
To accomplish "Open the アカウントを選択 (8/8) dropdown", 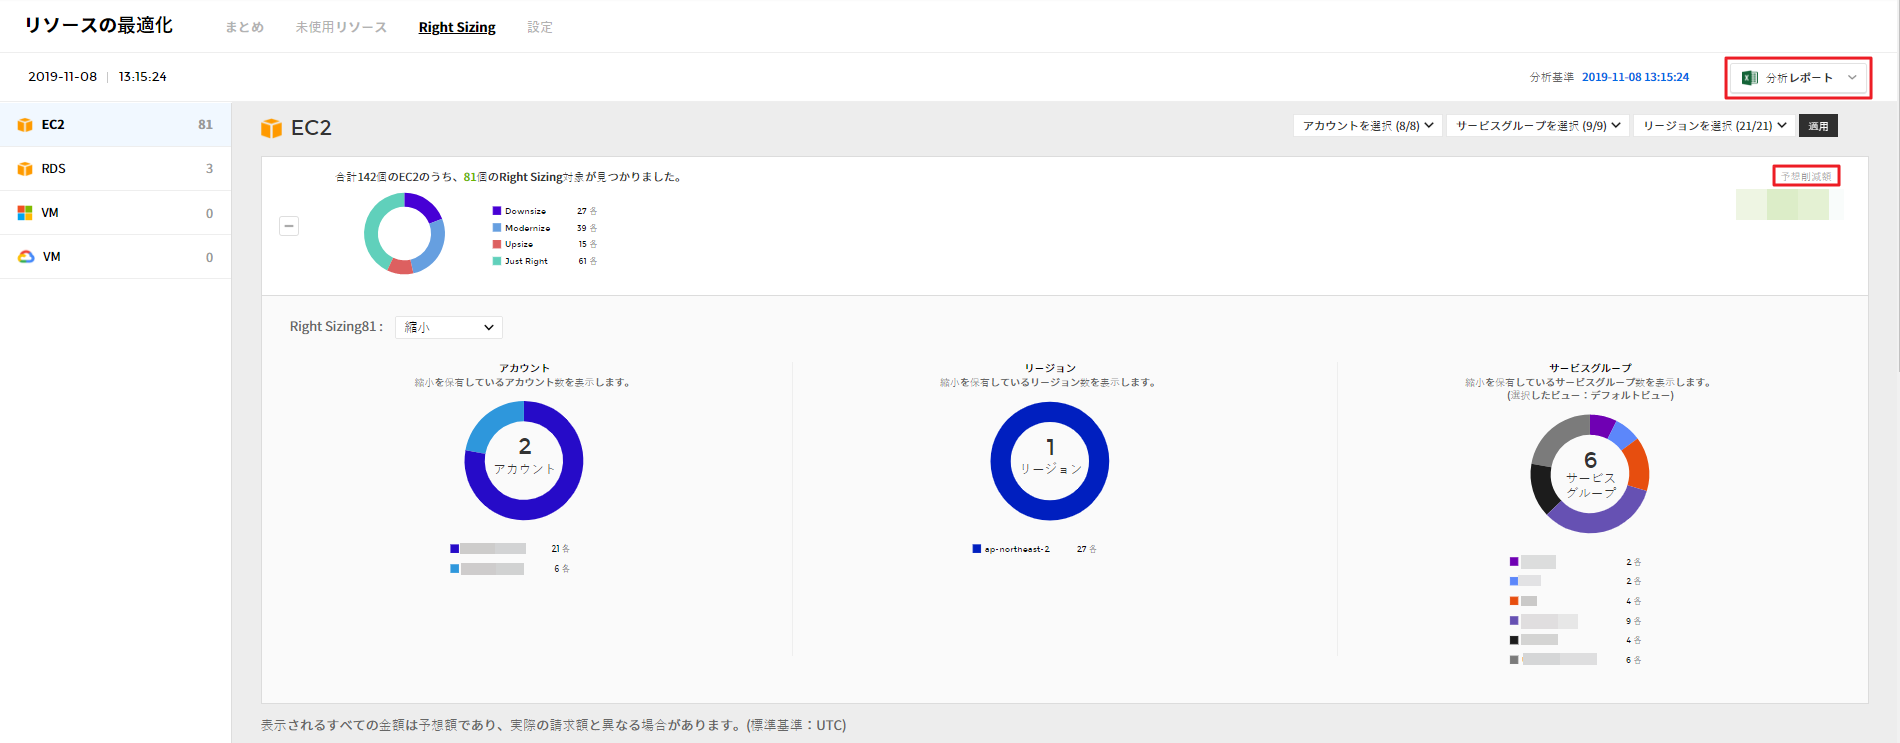I will click(1367, 126).
